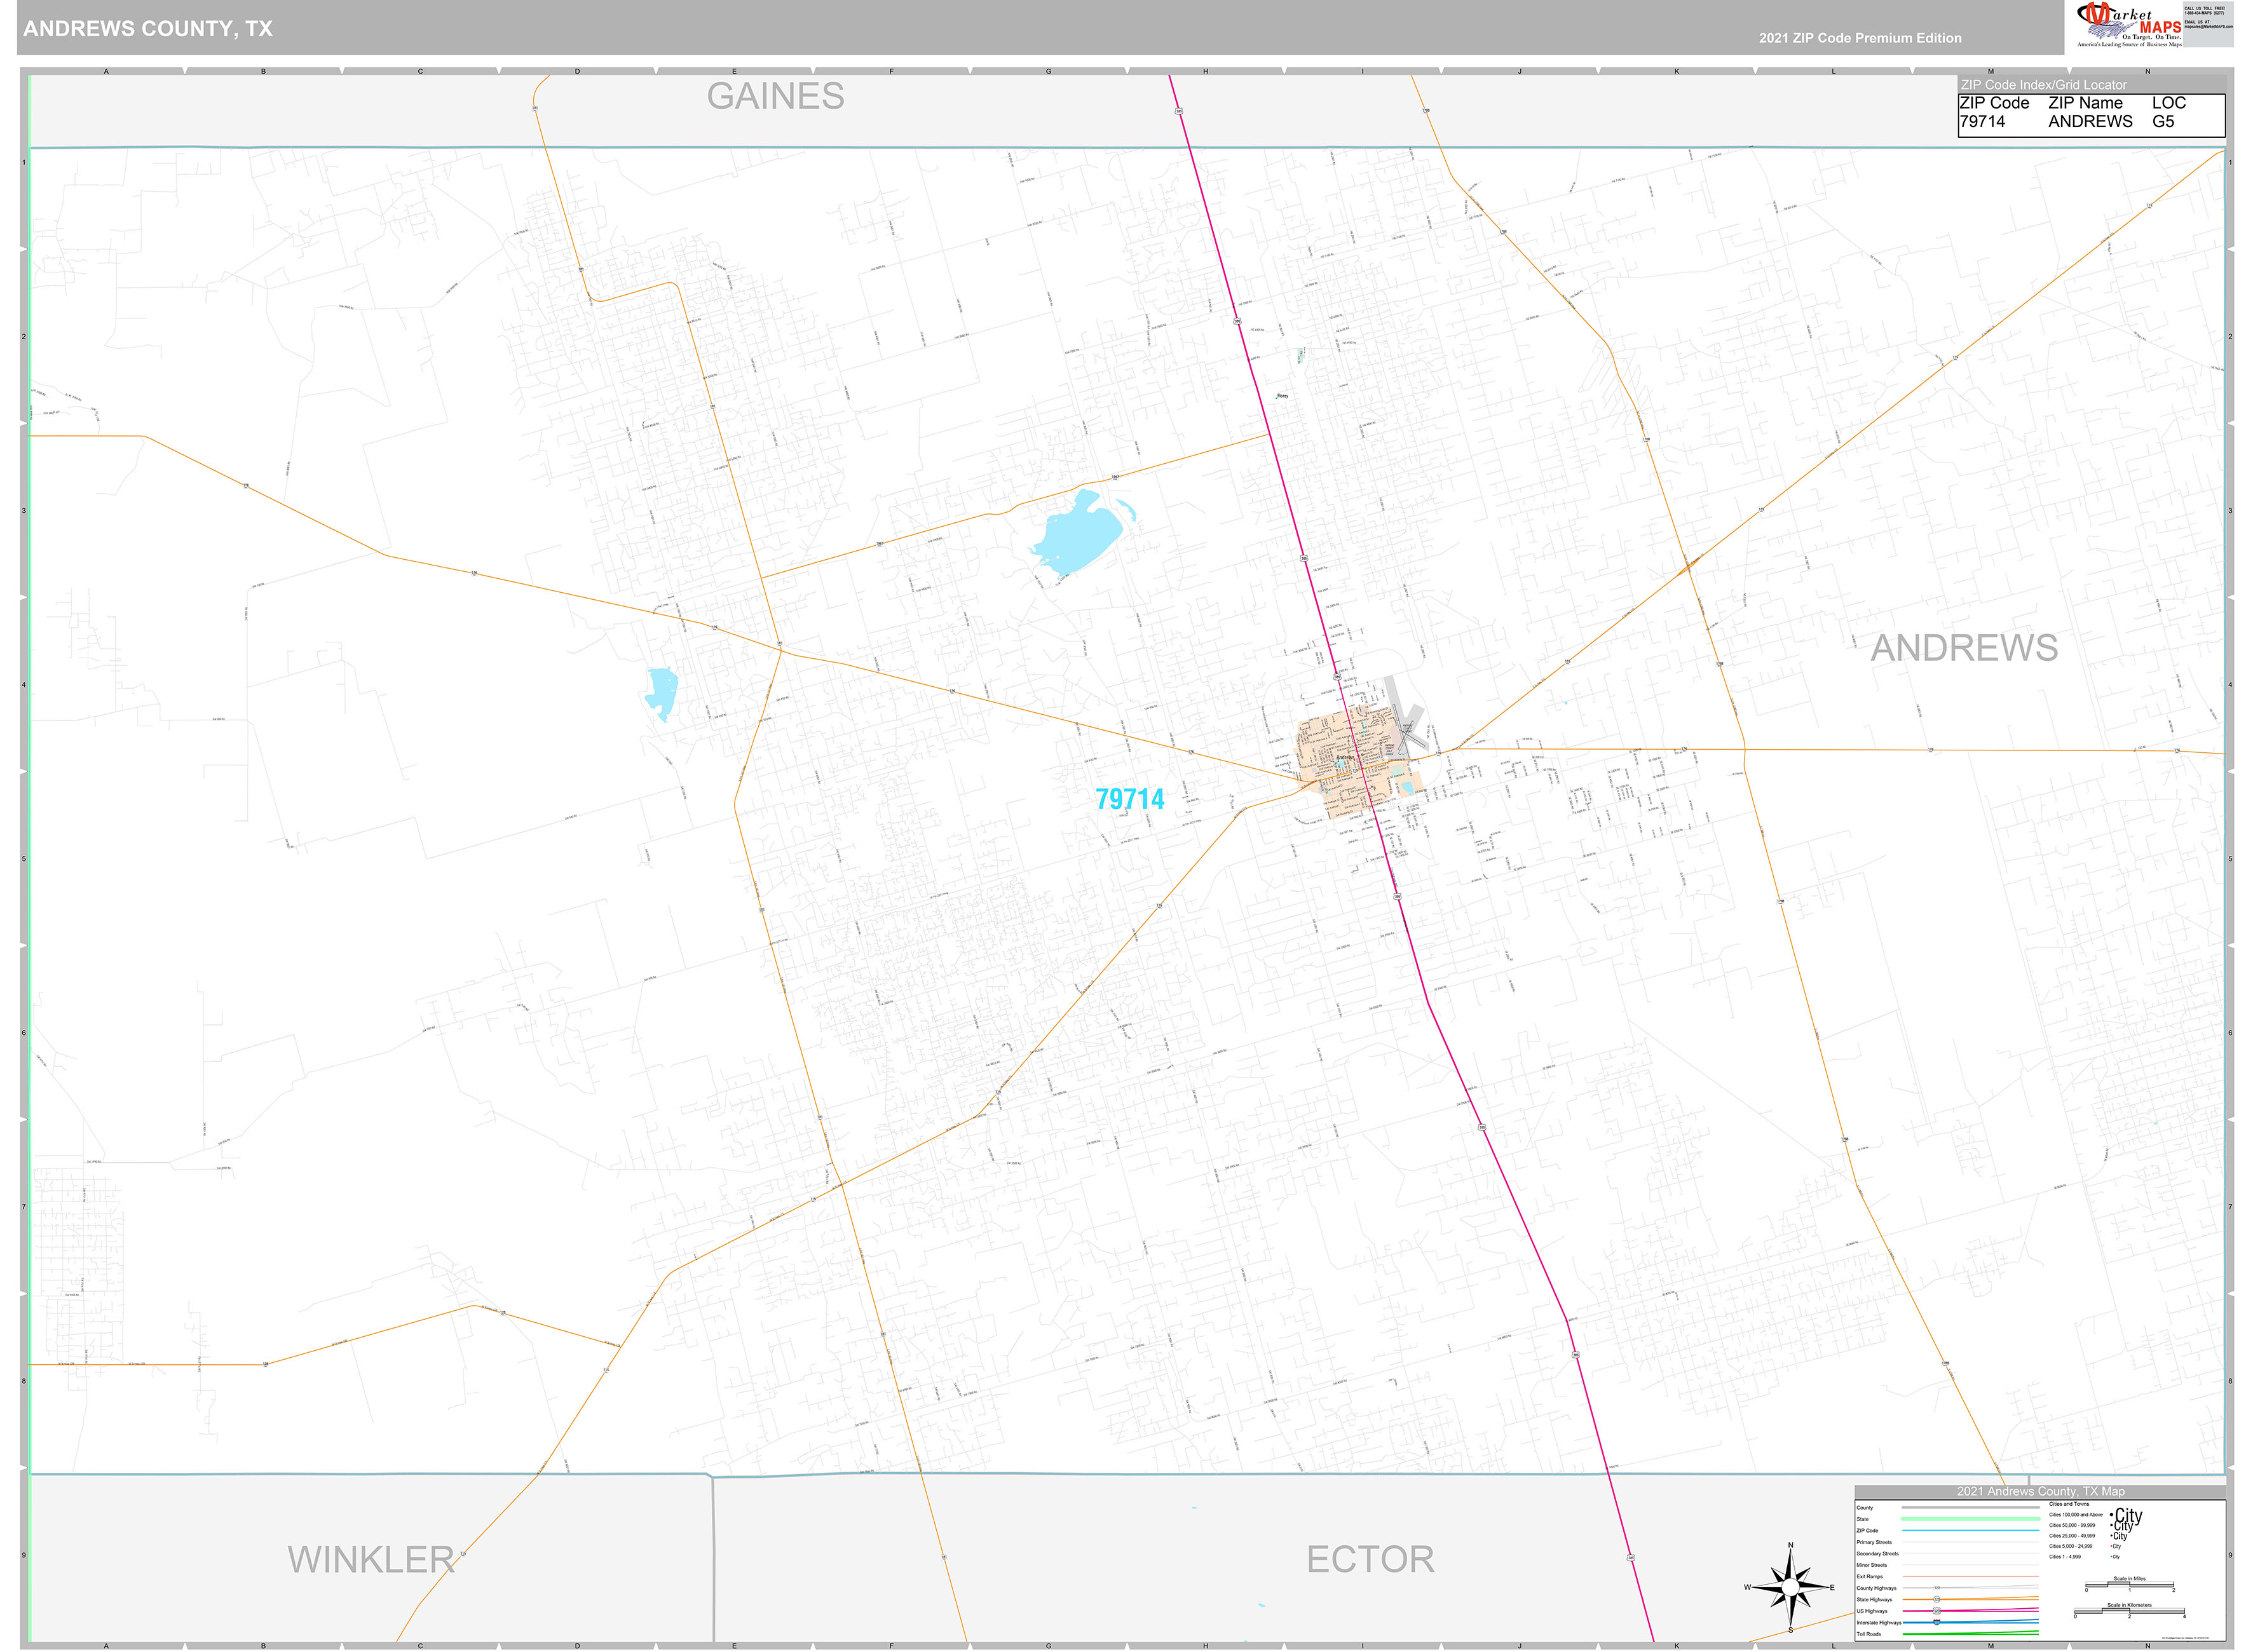Image resolution: width=2253 pixels, height=1652 pixels.
Task: Click the County Highways marker in the legend
Action: pyautogui.click(x=1937, y=1587)
